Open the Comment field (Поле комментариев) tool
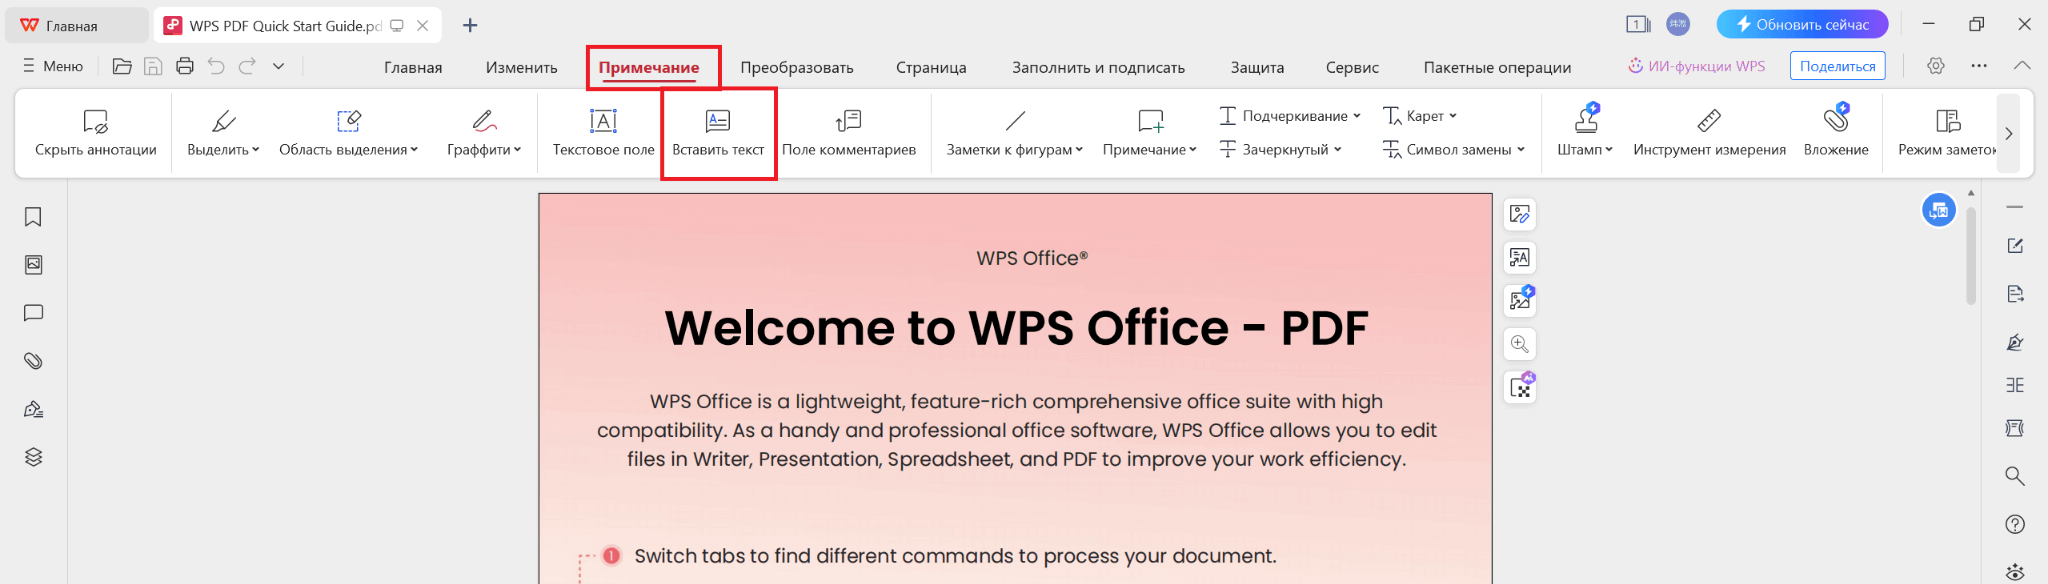Image resolution: width=2048 pixels, height=584 pixels. pyautogui.click(x=848, y=133)
